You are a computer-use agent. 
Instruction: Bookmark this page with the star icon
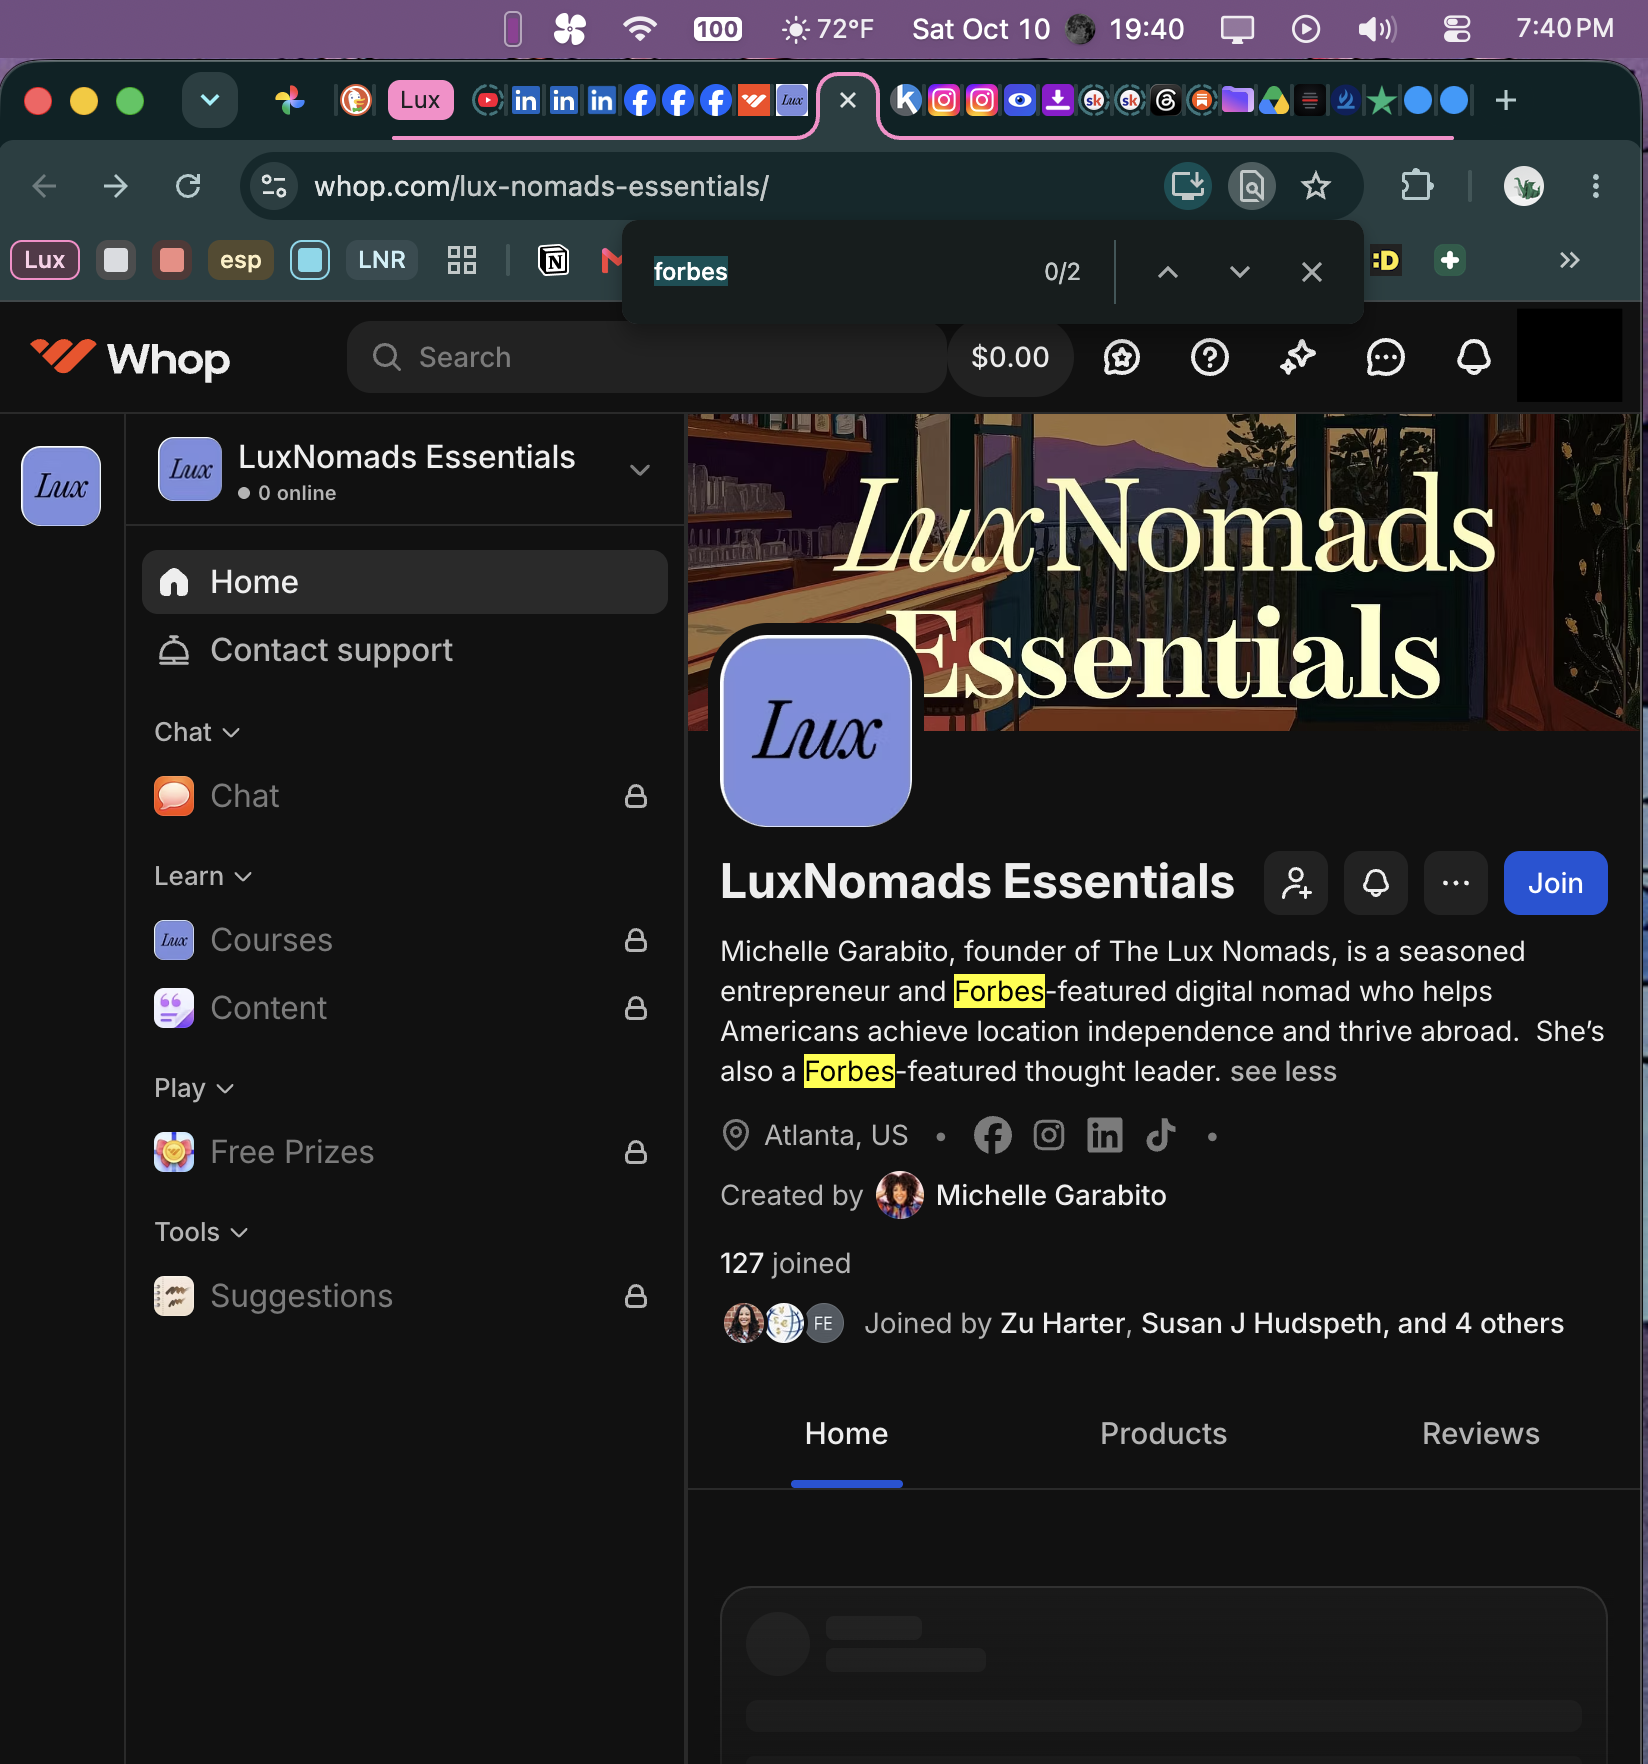click(x=1315, y=186)
